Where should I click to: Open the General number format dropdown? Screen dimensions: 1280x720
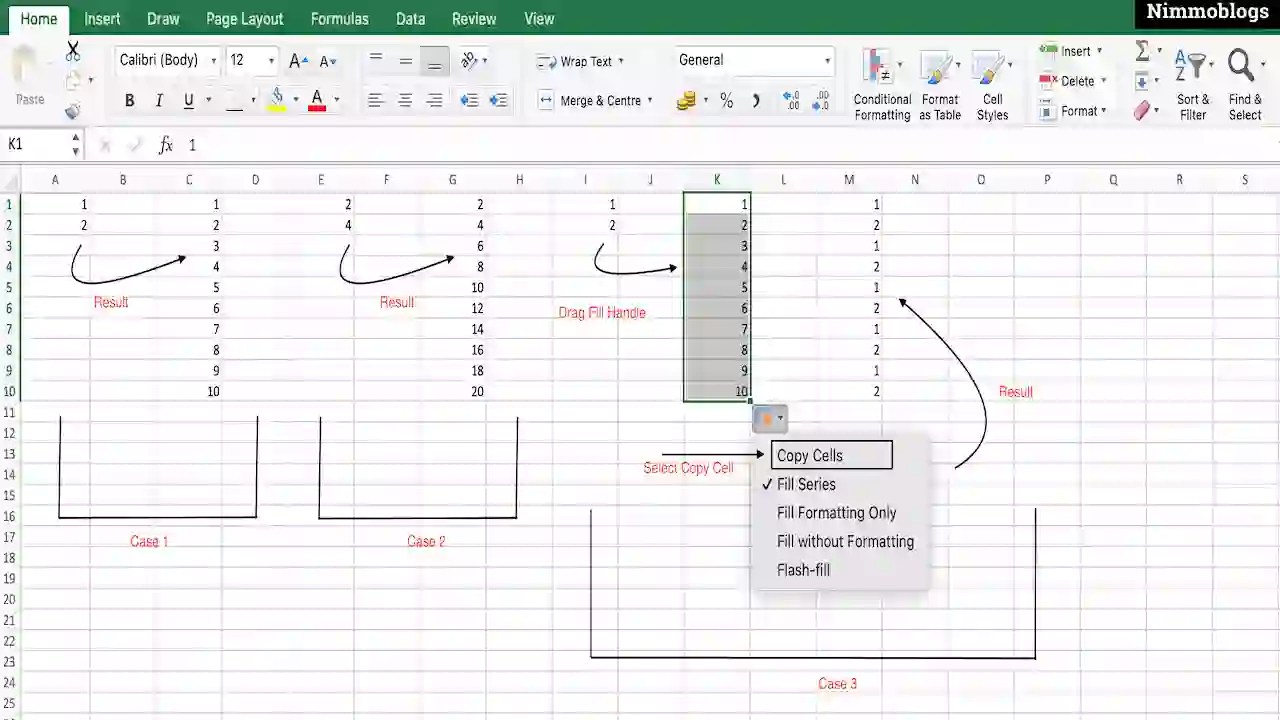click(827, 60)
